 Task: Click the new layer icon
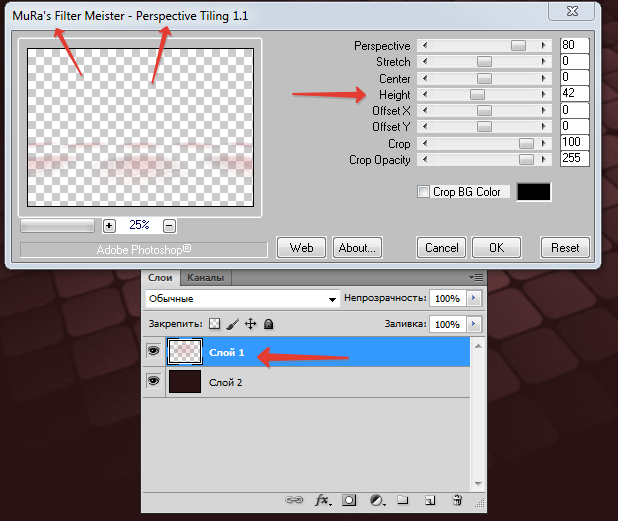tap(429, 499)
